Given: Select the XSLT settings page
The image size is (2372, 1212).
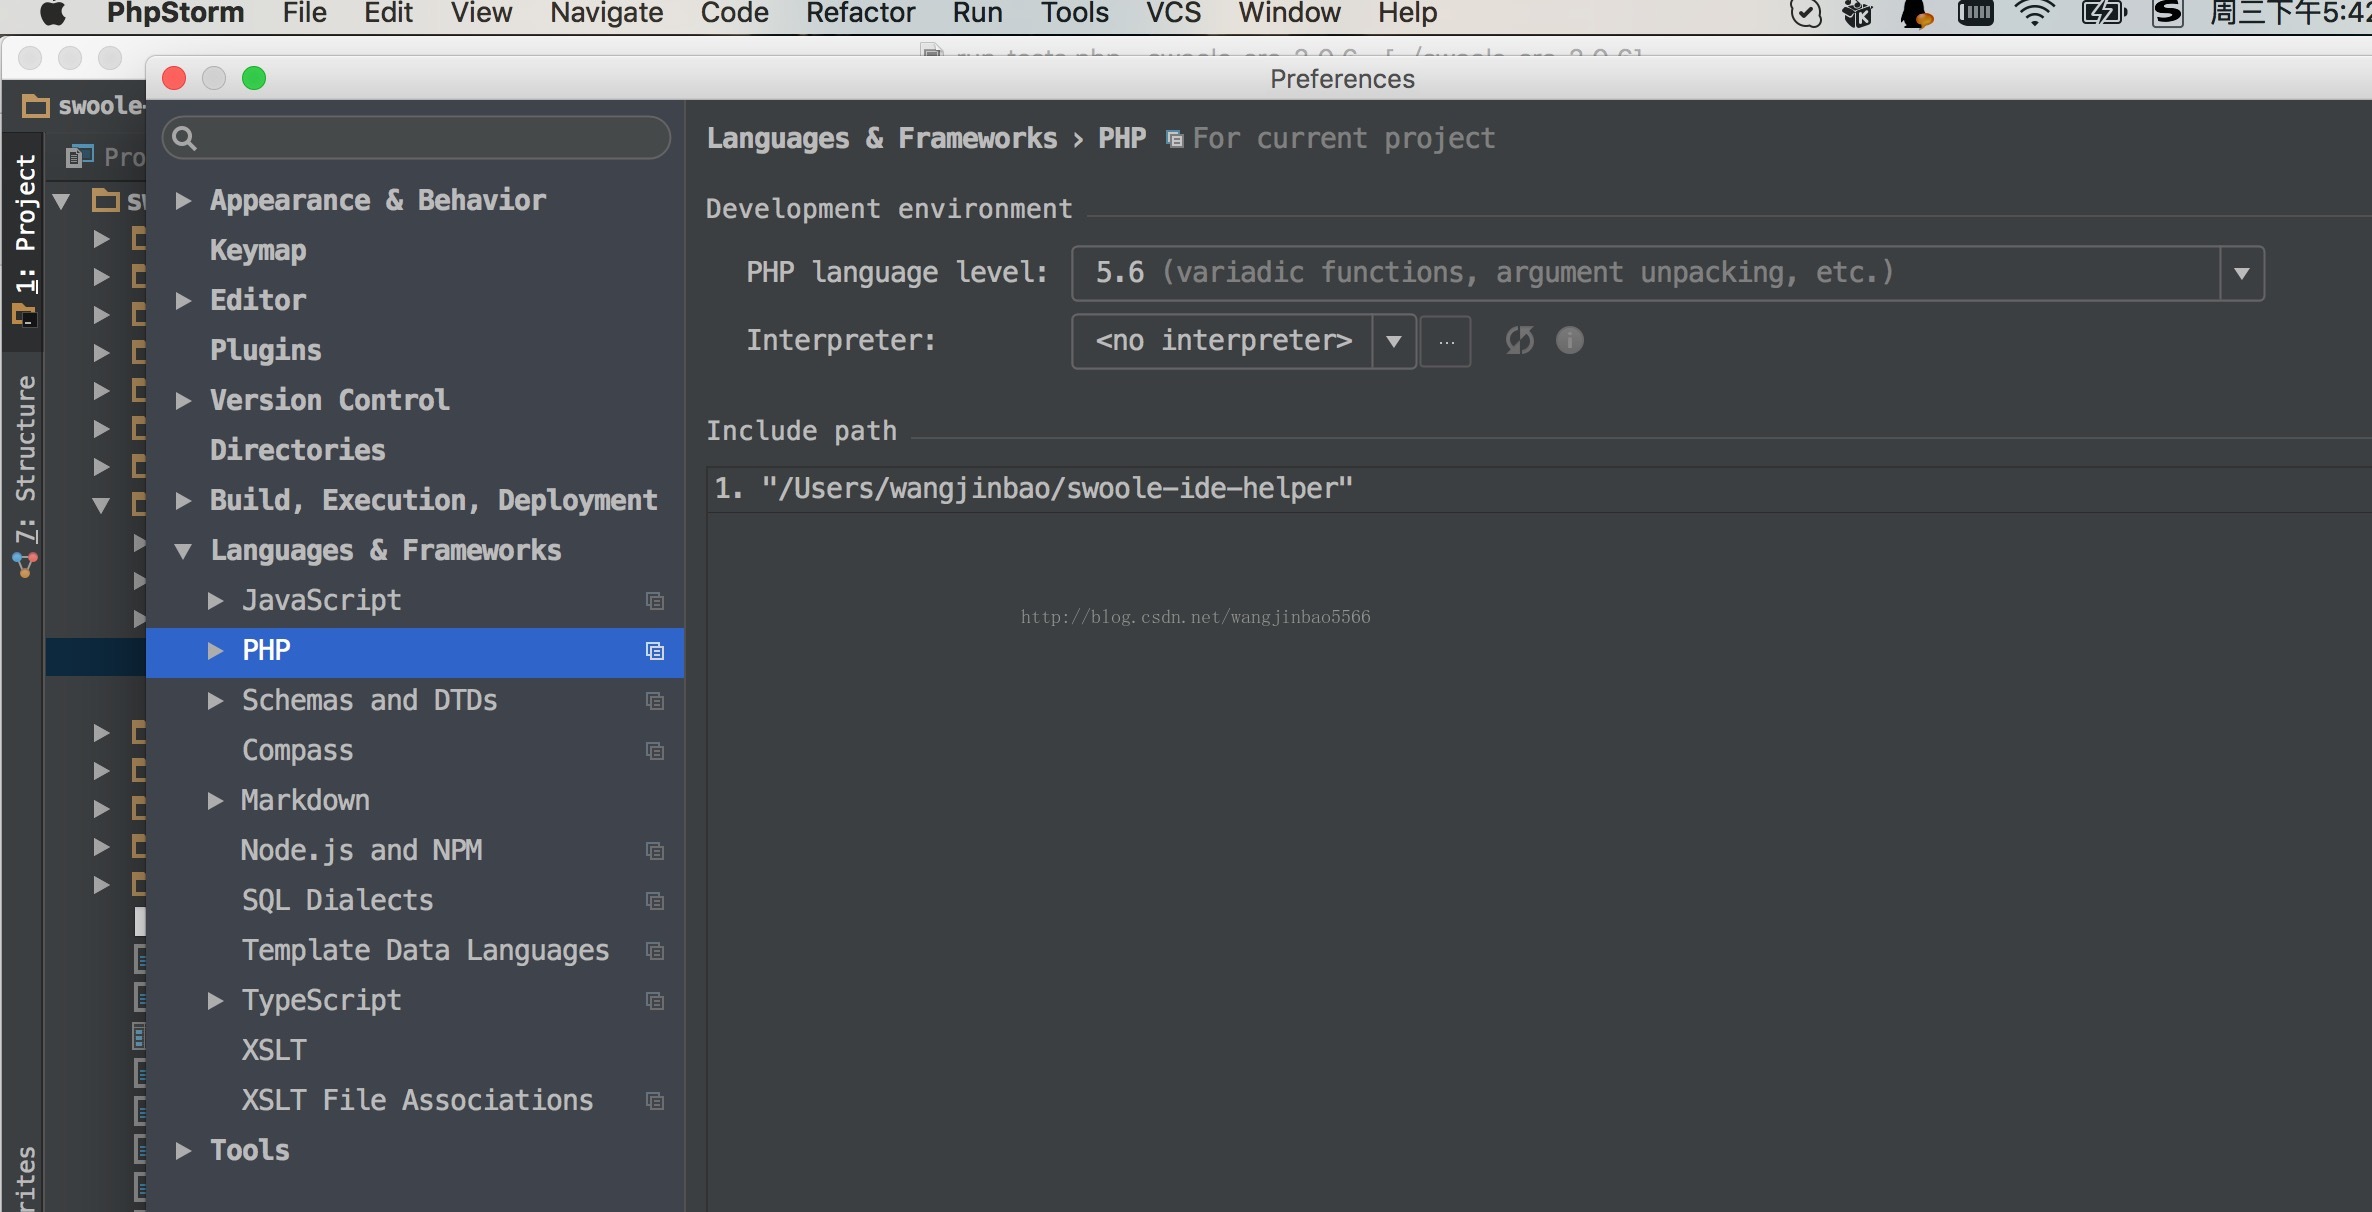Looking at the screenshot, I should tap(274, 1051).
